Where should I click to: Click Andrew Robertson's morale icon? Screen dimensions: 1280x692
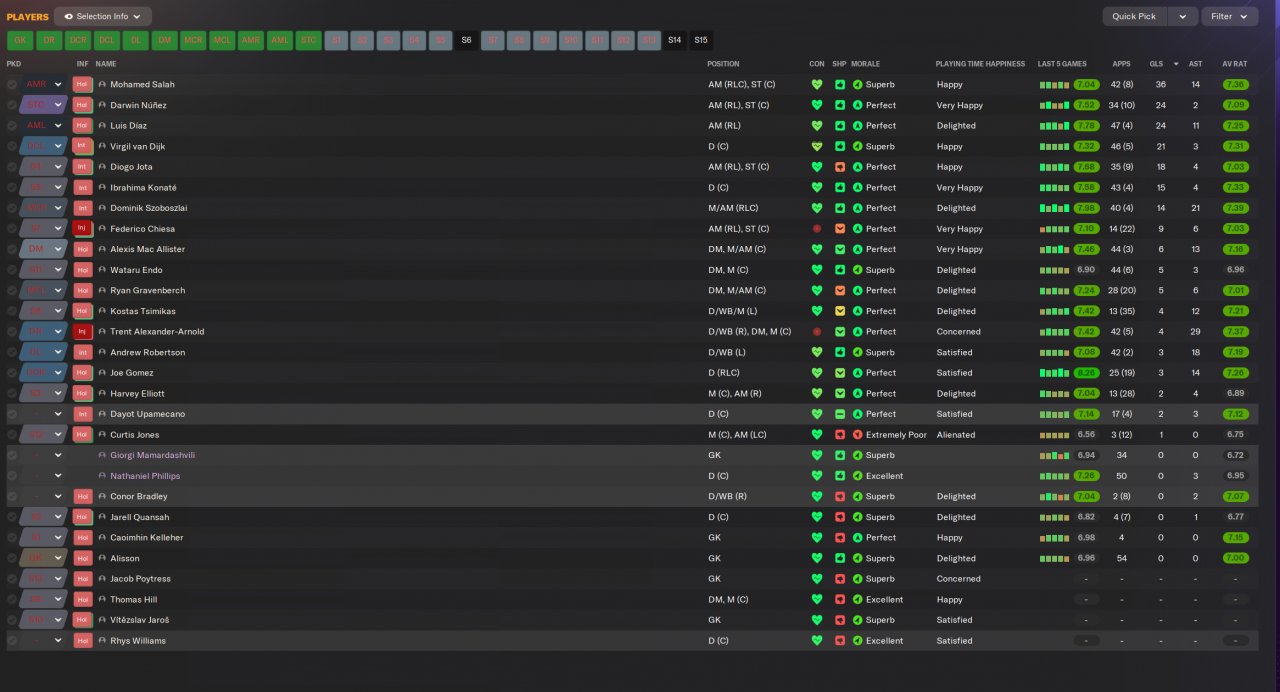[857, 352]
